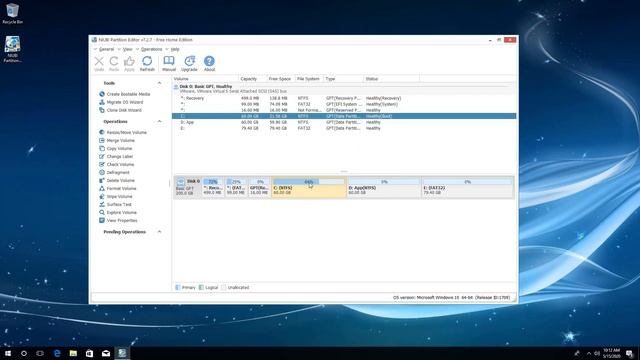640x360 pixels.
Task: Open NIUBI Partition Editor desktop shortcut
Action: point(12,49)
